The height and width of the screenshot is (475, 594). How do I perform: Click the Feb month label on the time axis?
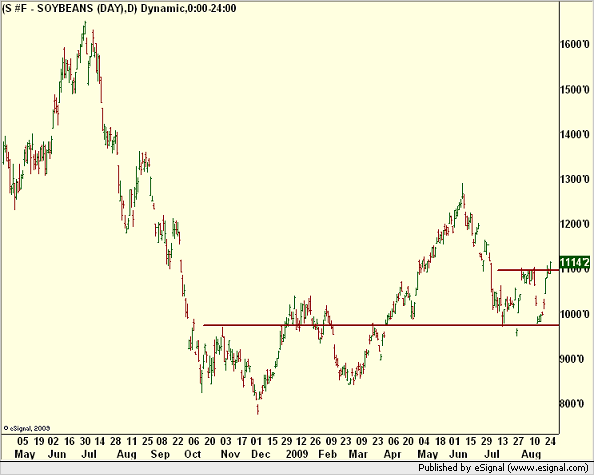tap(328, 454)
